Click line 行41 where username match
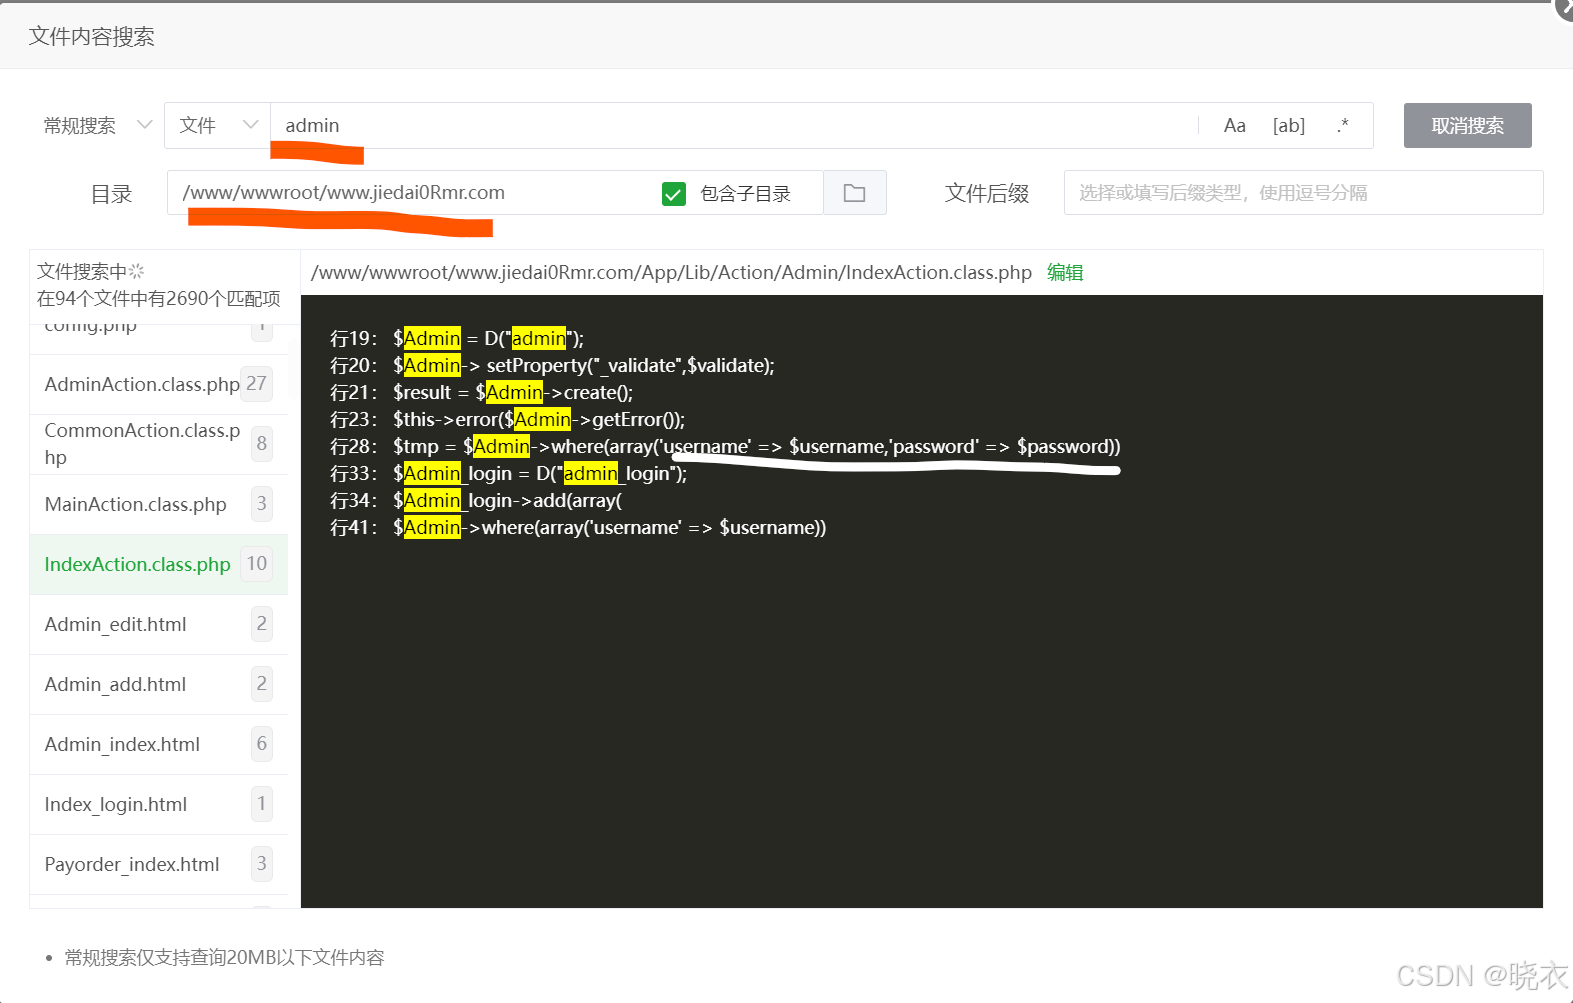 (578, 527)
